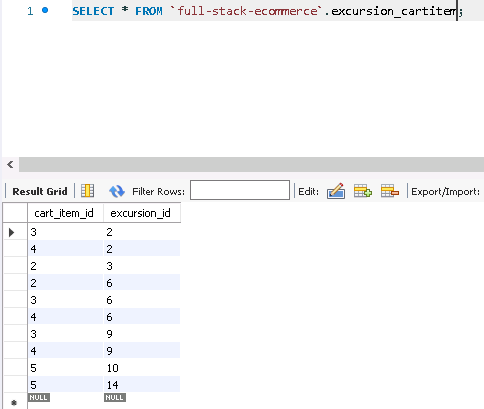This screenshot has height=409, width=484.
Task: Select cart_item_id 3 where excursion_id is 2
Action: 65,232
